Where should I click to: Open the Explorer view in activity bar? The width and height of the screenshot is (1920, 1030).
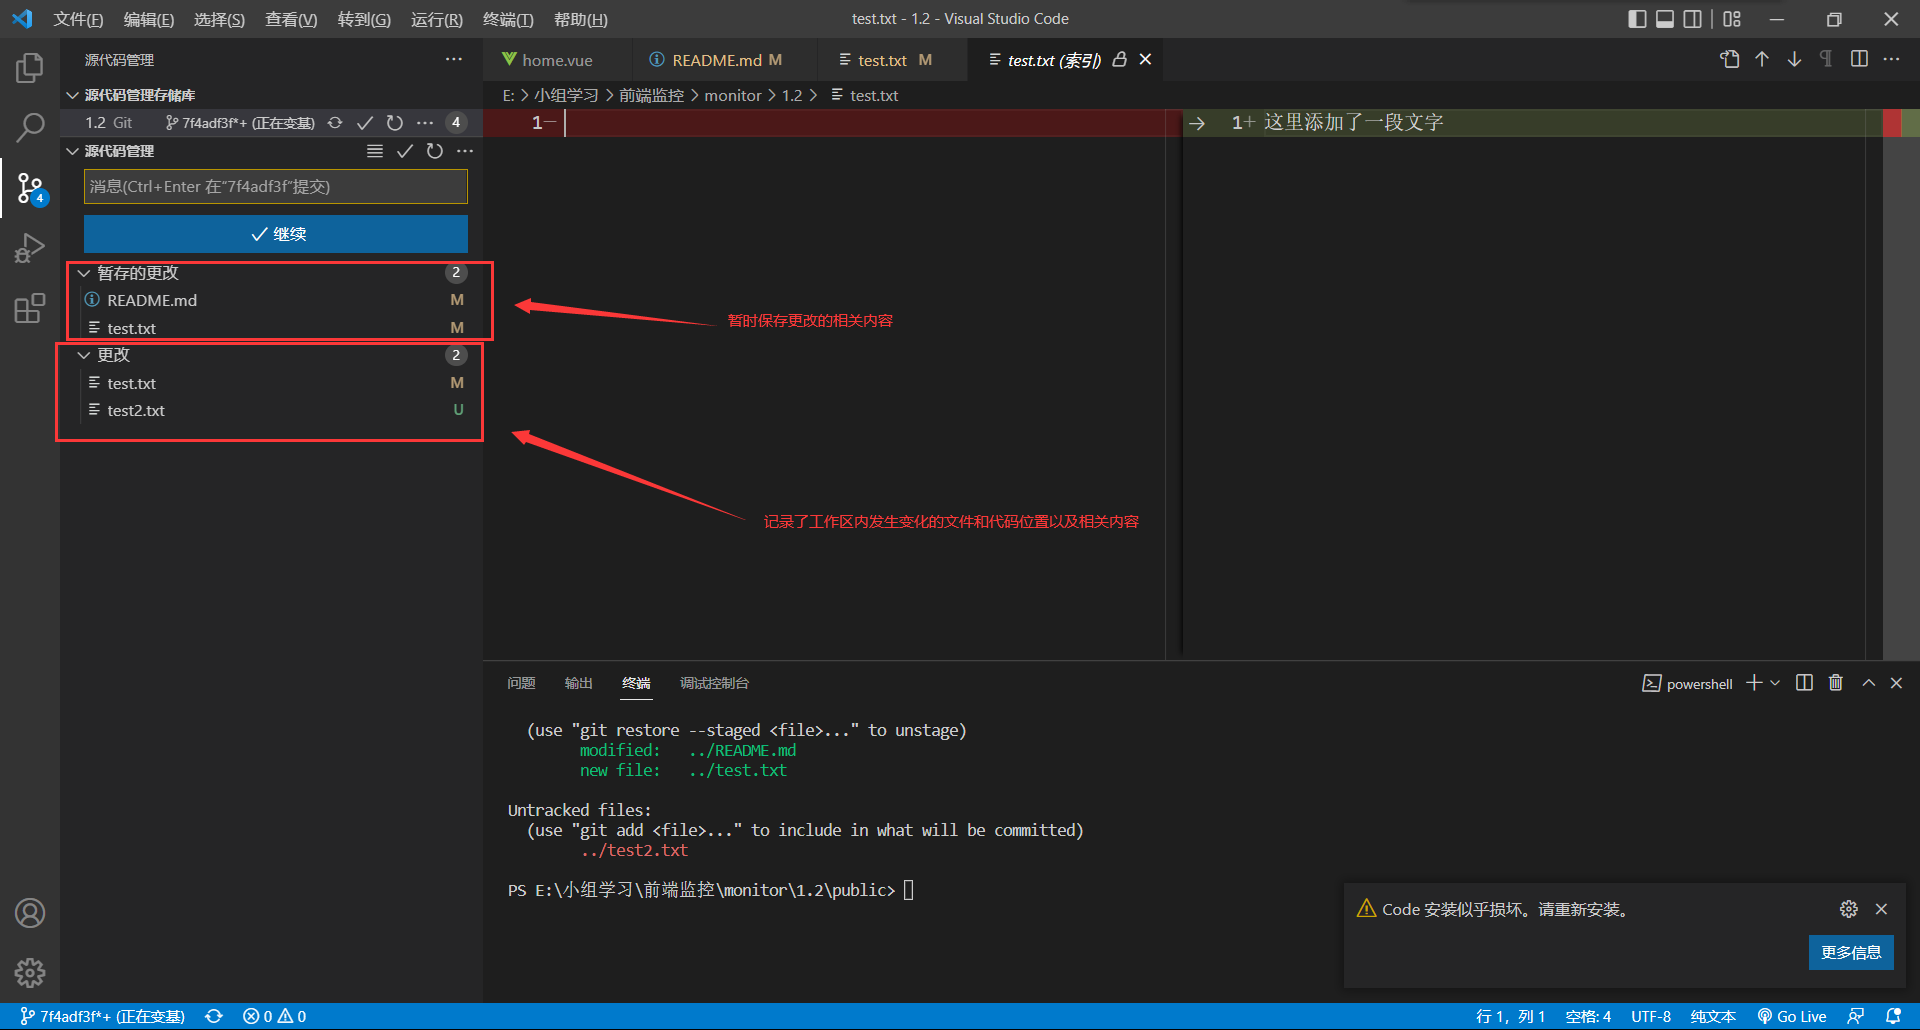click(x=30, y=68)
